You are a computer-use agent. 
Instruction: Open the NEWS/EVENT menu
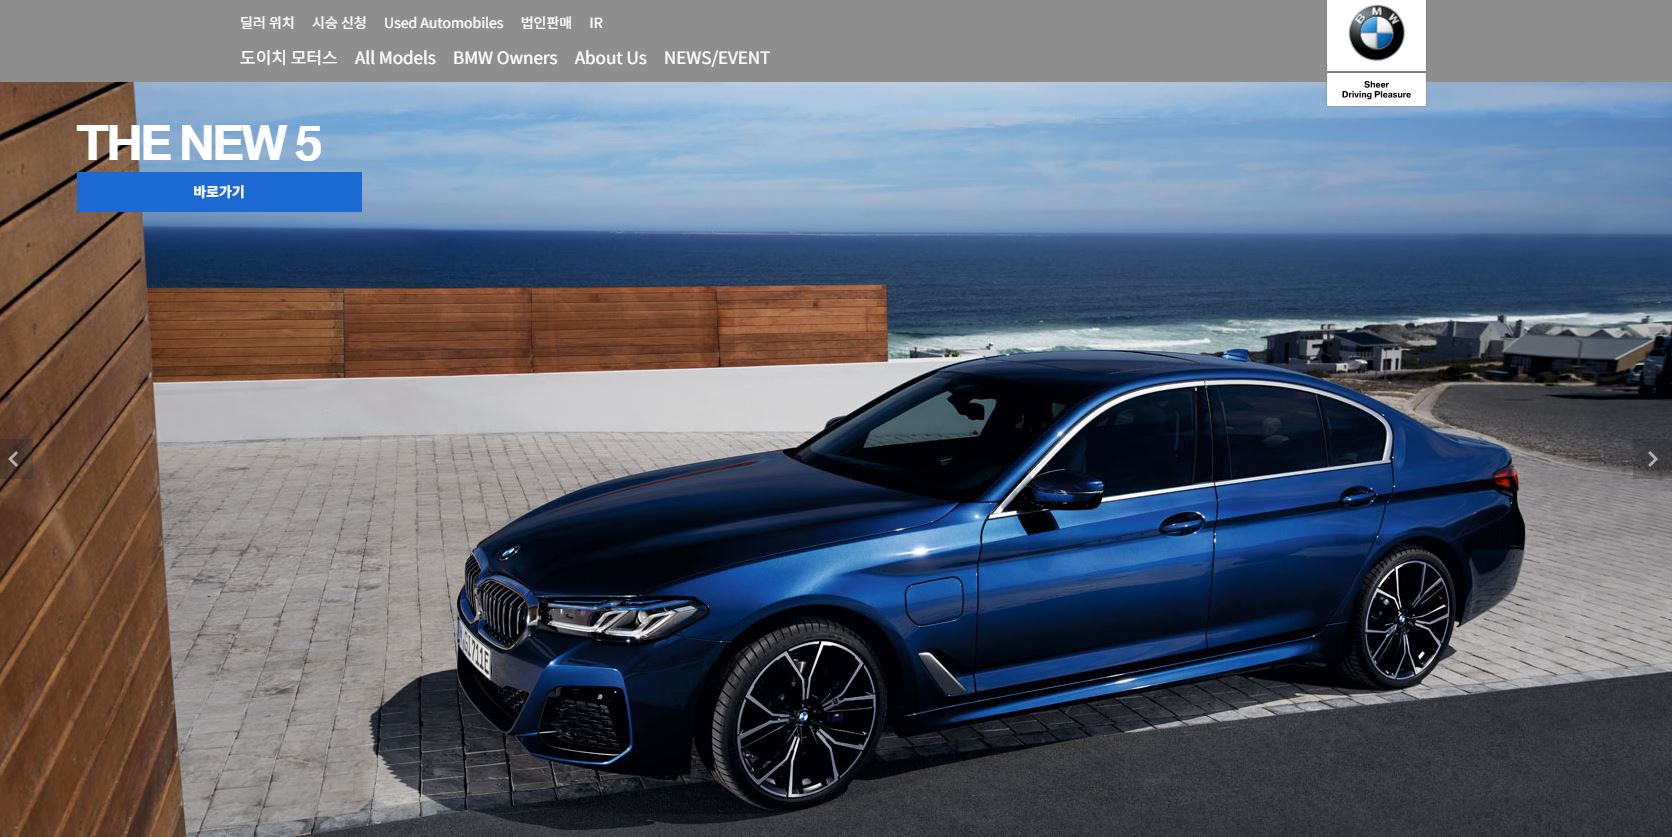pyautogui.click(x=717, y=57)
